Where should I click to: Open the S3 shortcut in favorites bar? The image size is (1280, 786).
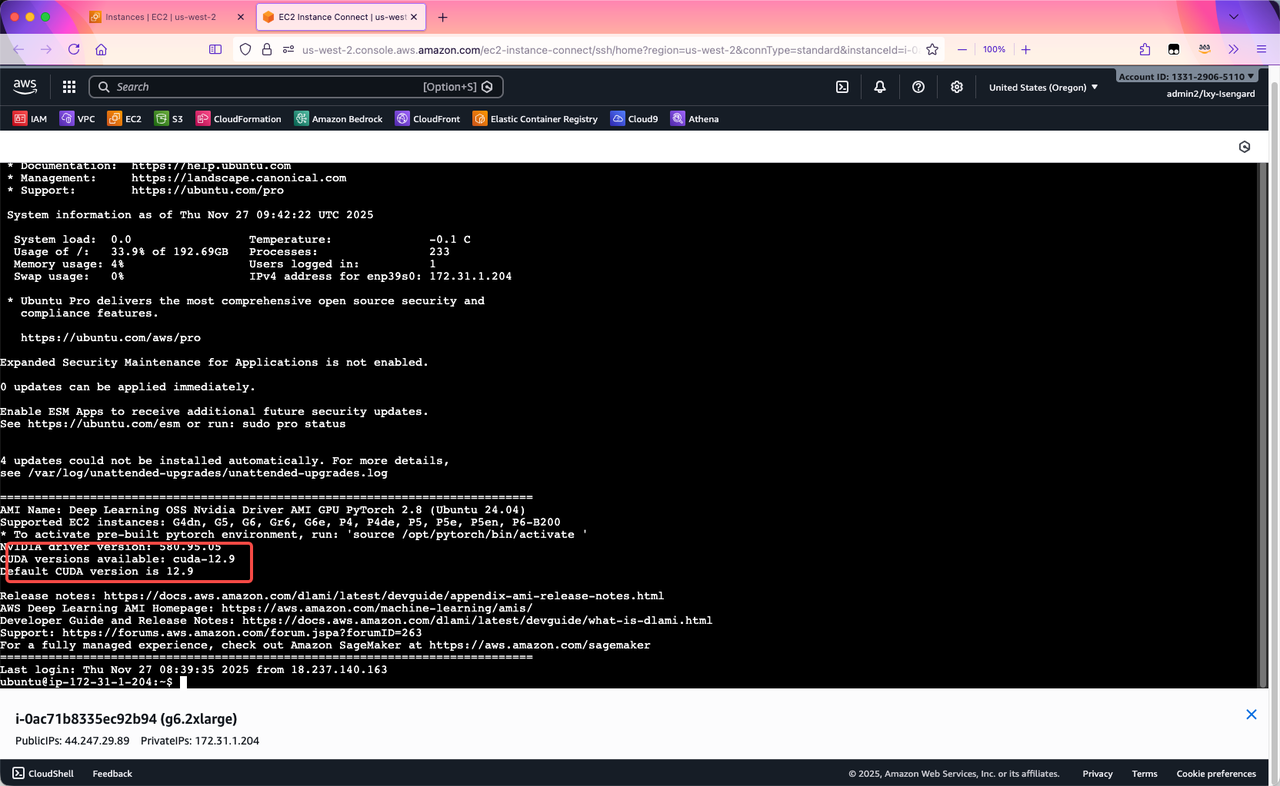point(169,119)
